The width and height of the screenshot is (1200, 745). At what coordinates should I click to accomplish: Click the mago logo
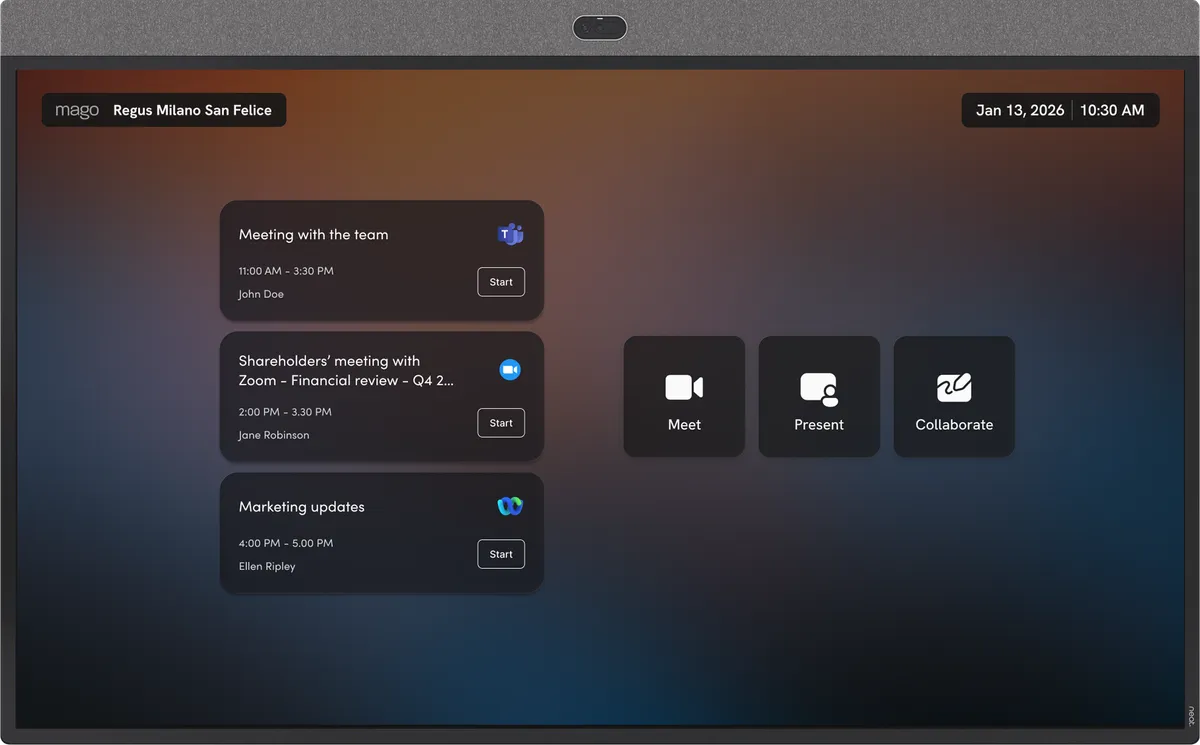77,110
